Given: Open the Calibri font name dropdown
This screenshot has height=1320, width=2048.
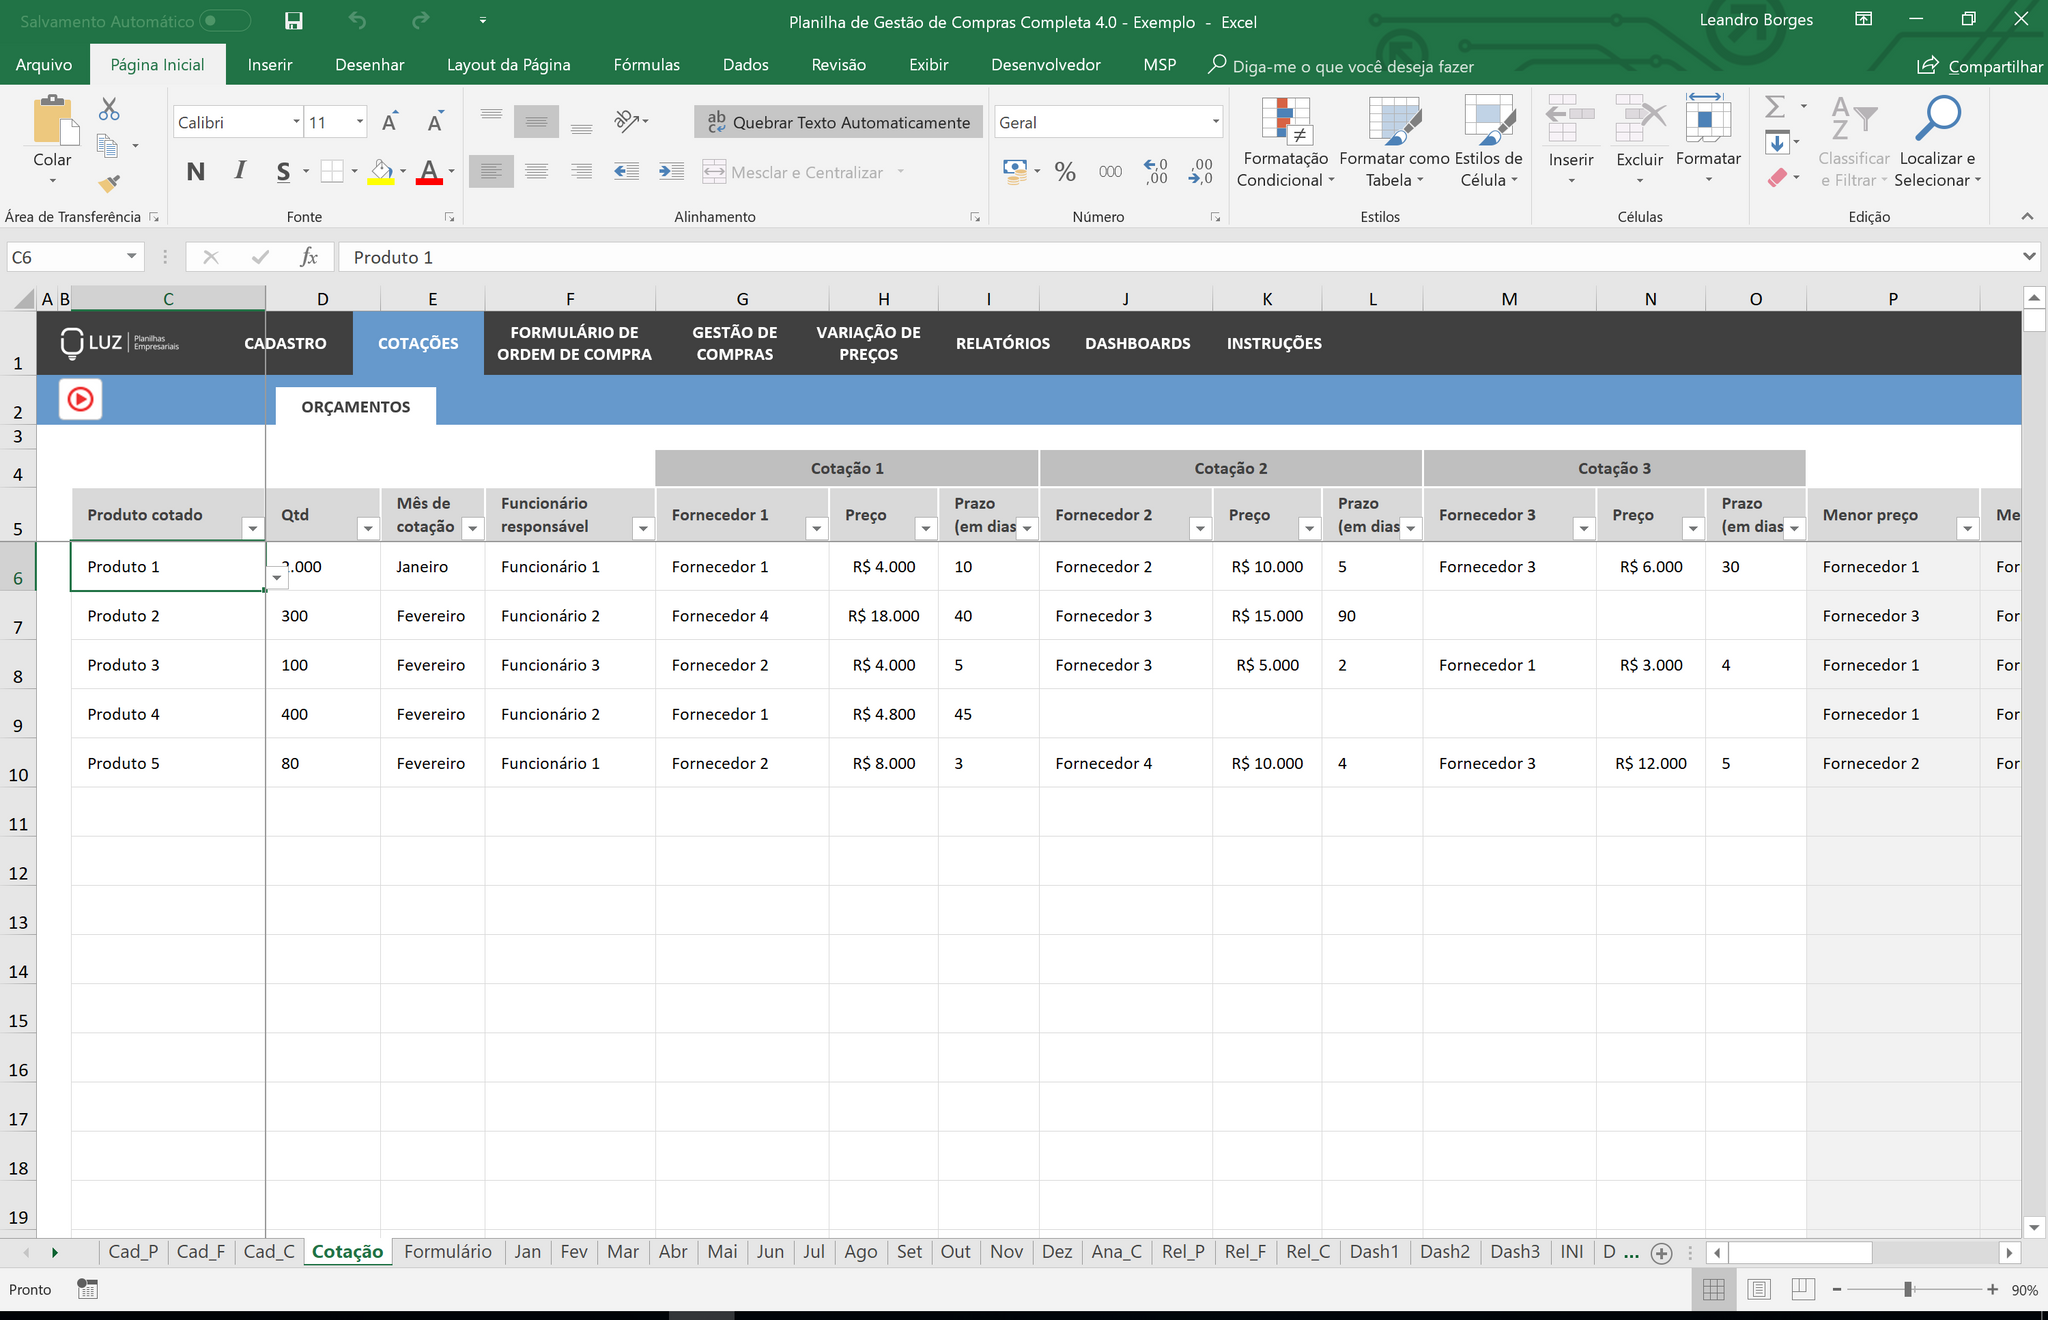Looking at the screenshot, I should click(296, 122).
